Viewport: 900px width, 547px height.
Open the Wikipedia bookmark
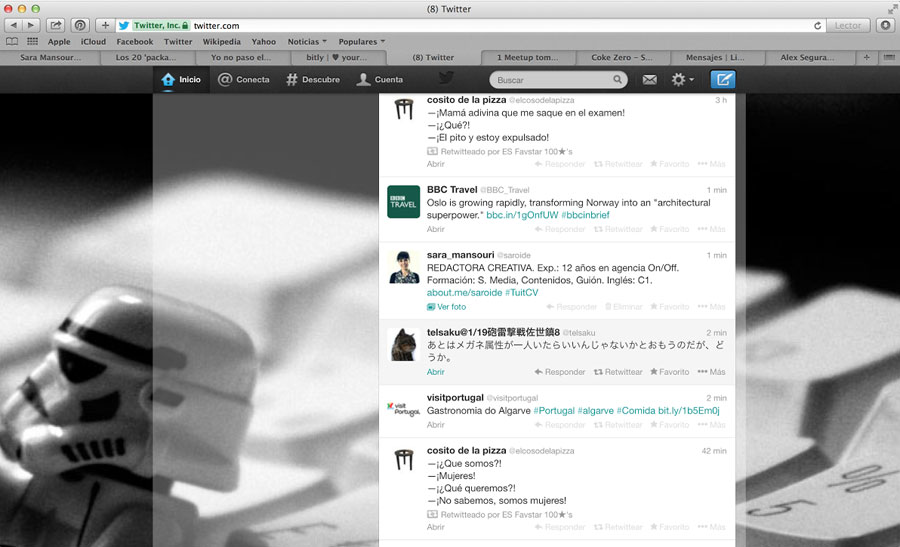pos(222,41)
